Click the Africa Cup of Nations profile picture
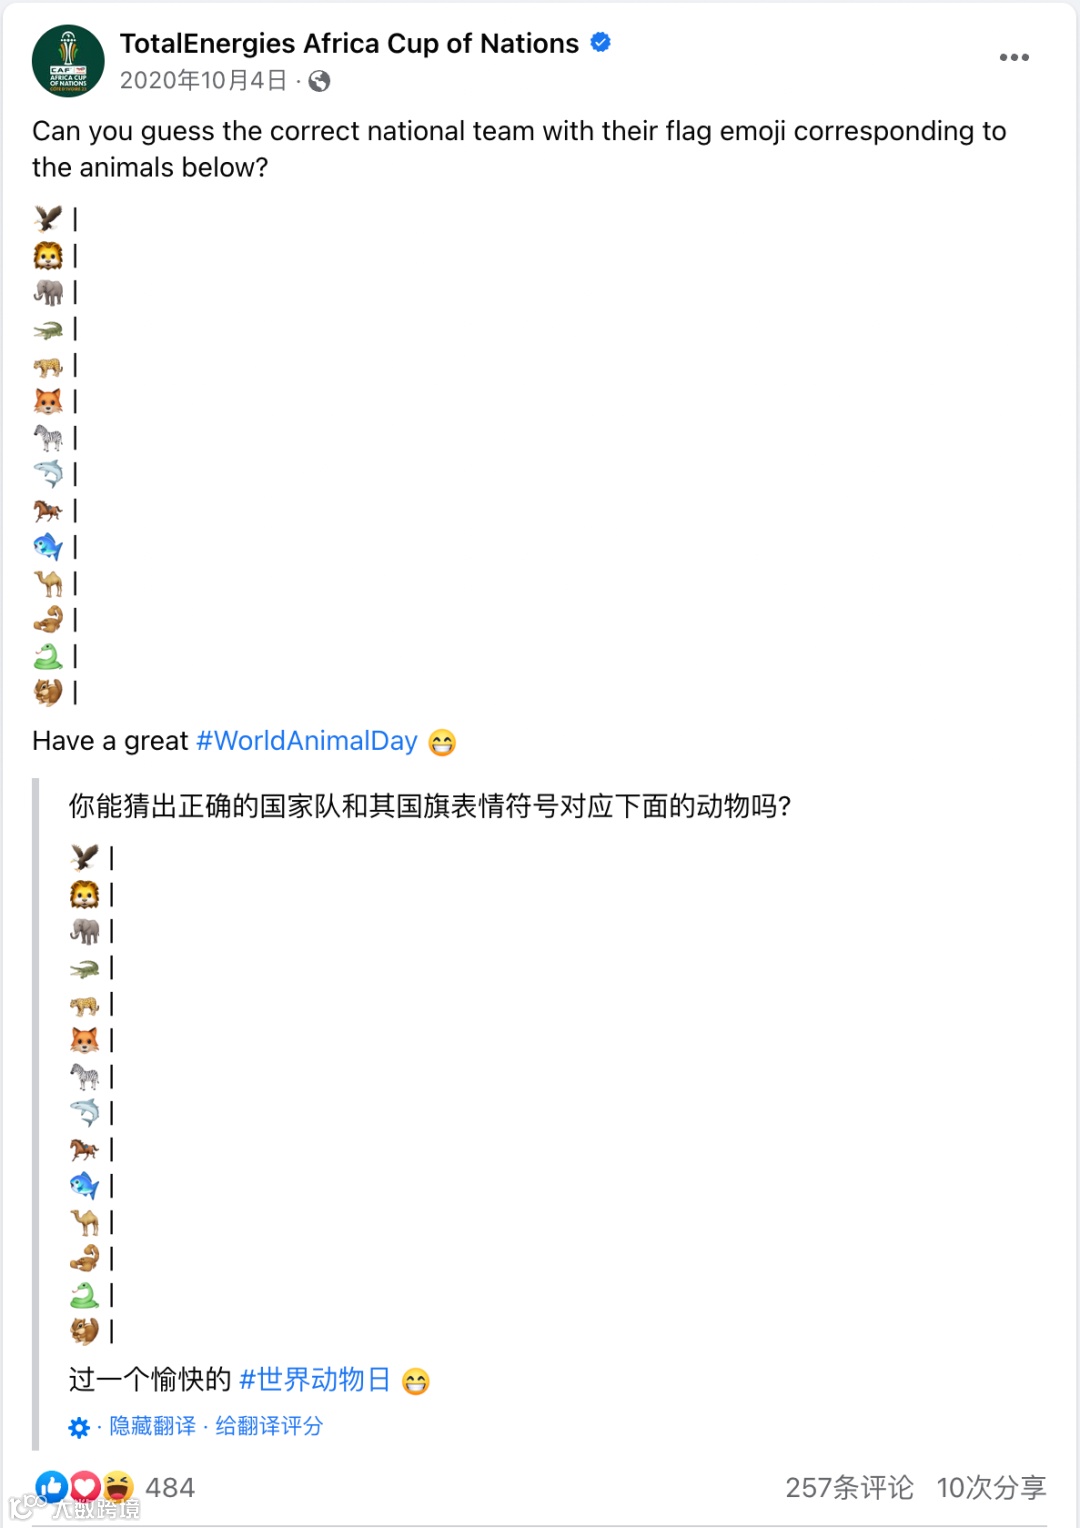 pyautogui.click(x=68, y=61)
